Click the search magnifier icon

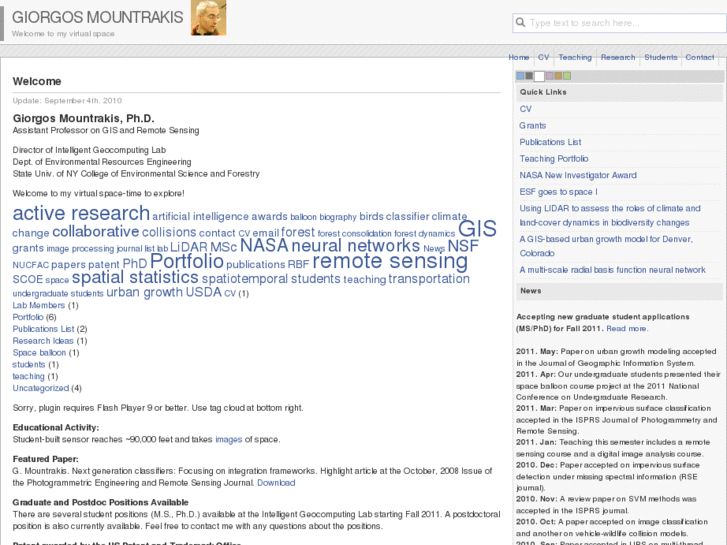(x=521, y=23)
